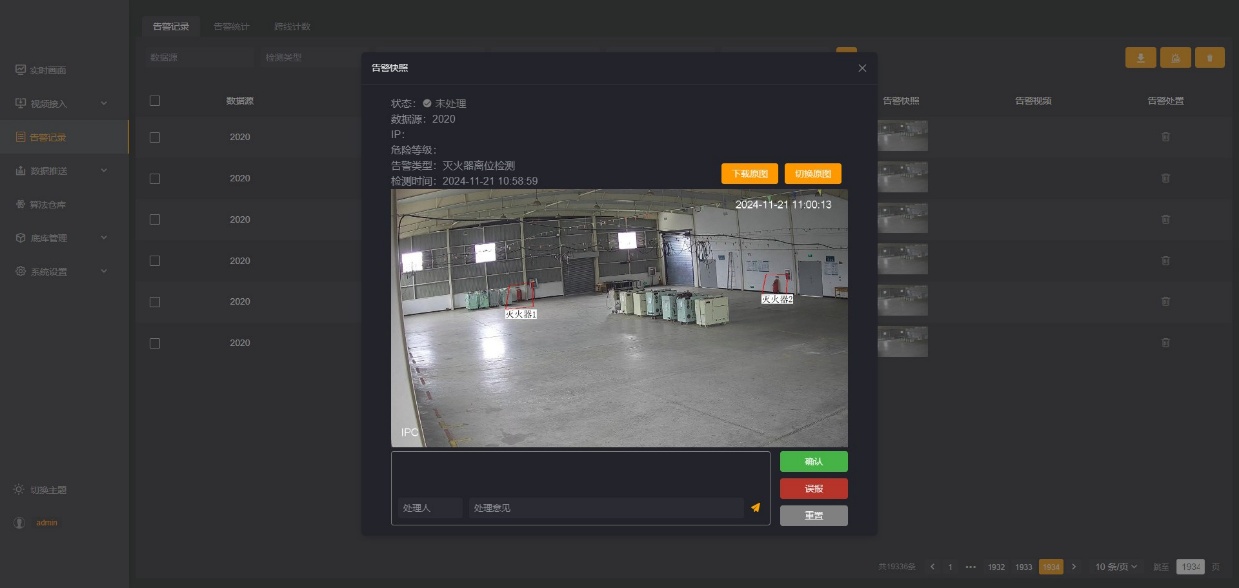Screen dimensions: 1239x588
Task: Tick the sixth row checkbox
Action: (154, 343)
